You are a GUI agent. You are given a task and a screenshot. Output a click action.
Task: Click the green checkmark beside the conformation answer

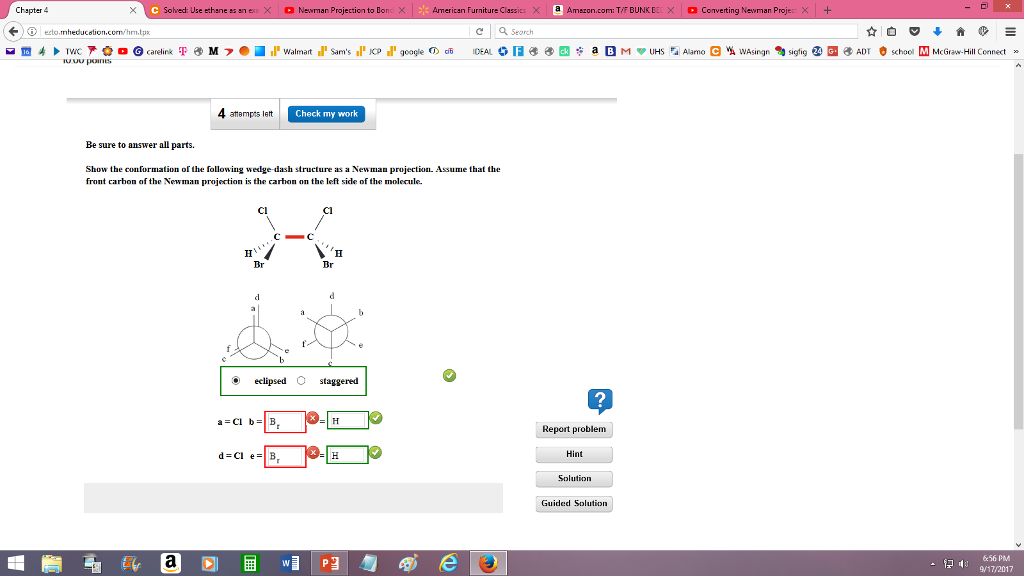[x=449, y=376]
